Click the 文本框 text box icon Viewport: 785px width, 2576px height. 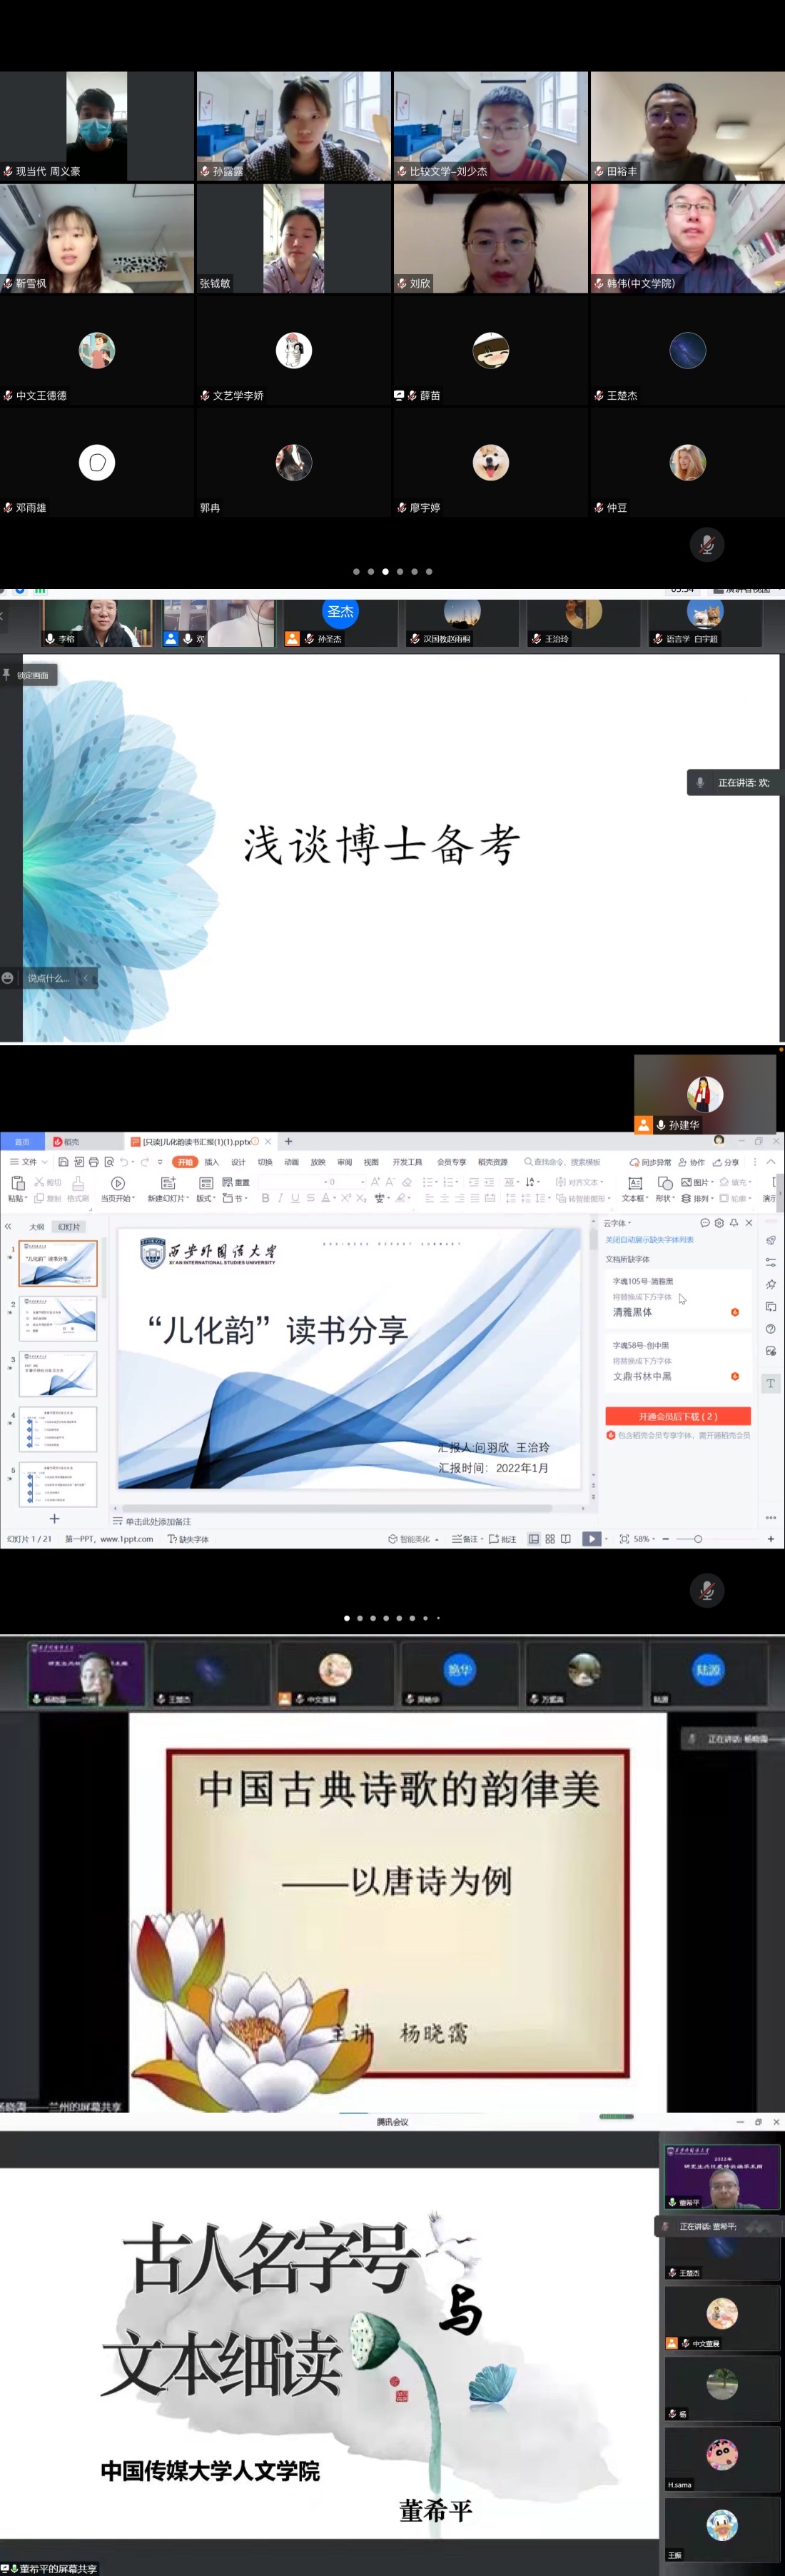(x=634, y=1183)
